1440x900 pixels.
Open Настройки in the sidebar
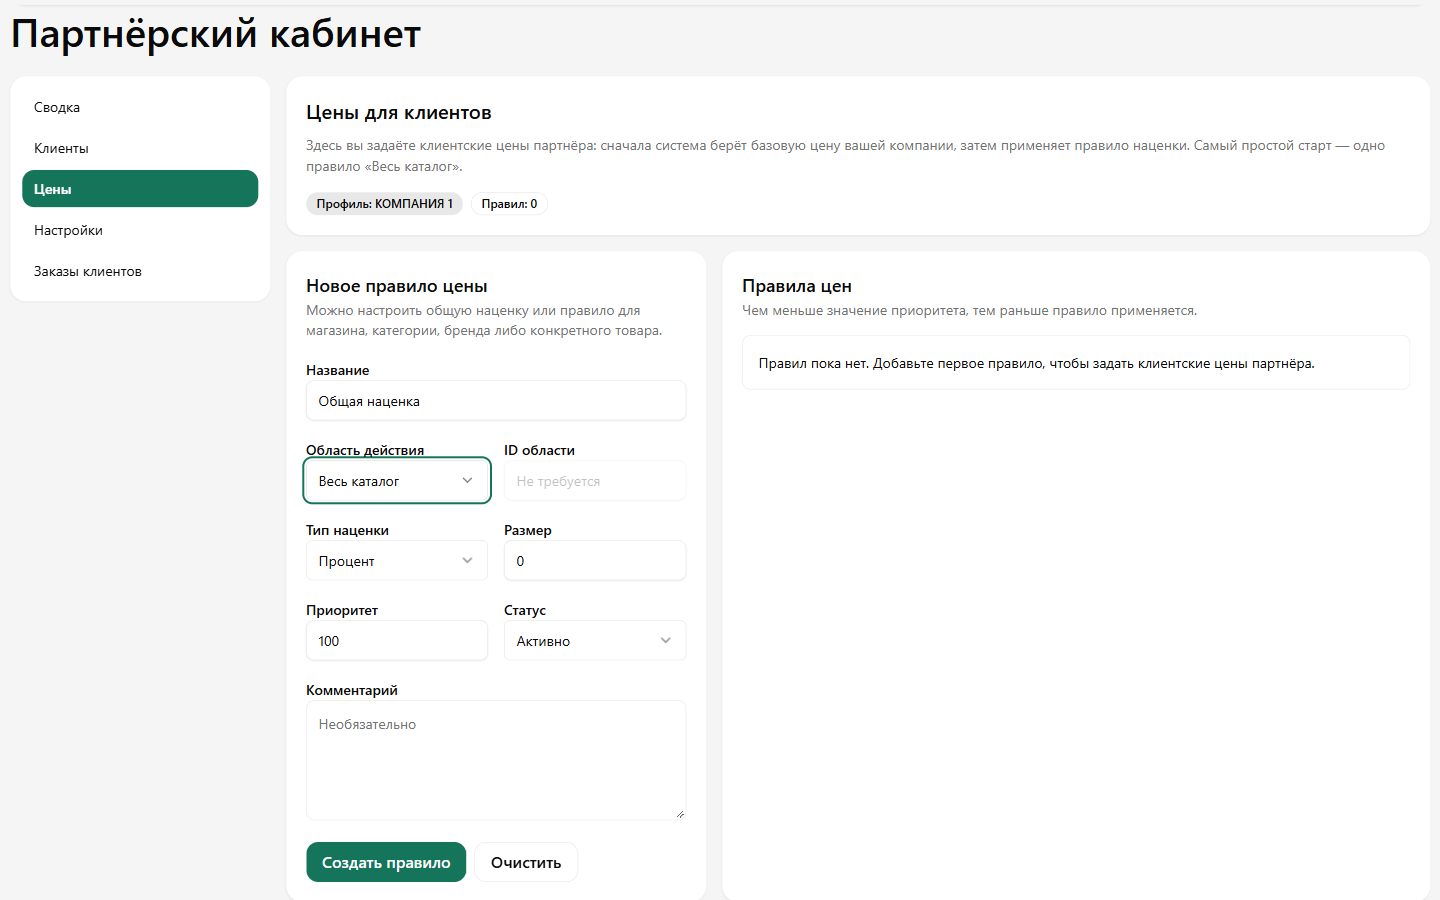pos(140,230)
